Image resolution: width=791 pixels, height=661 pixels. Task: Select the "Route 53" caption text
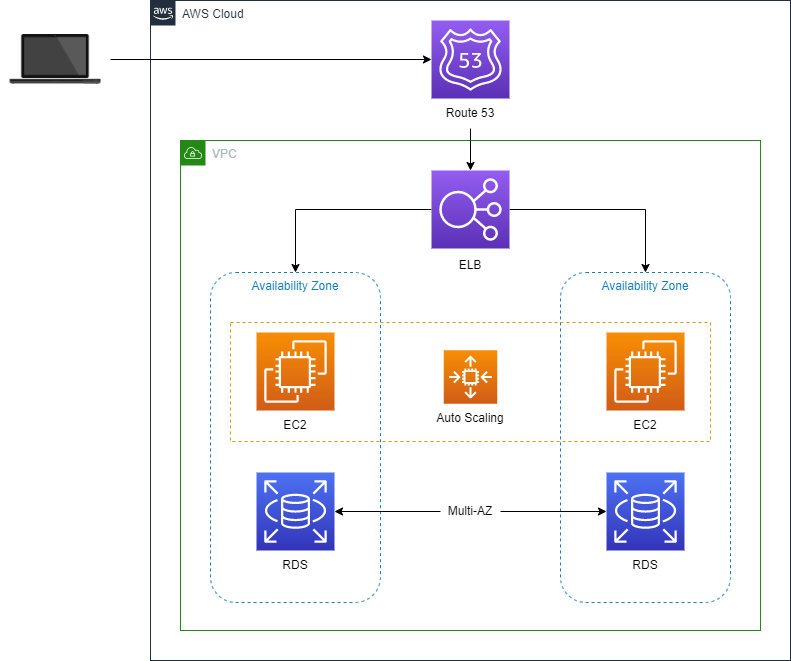click(x=470, y=113)
